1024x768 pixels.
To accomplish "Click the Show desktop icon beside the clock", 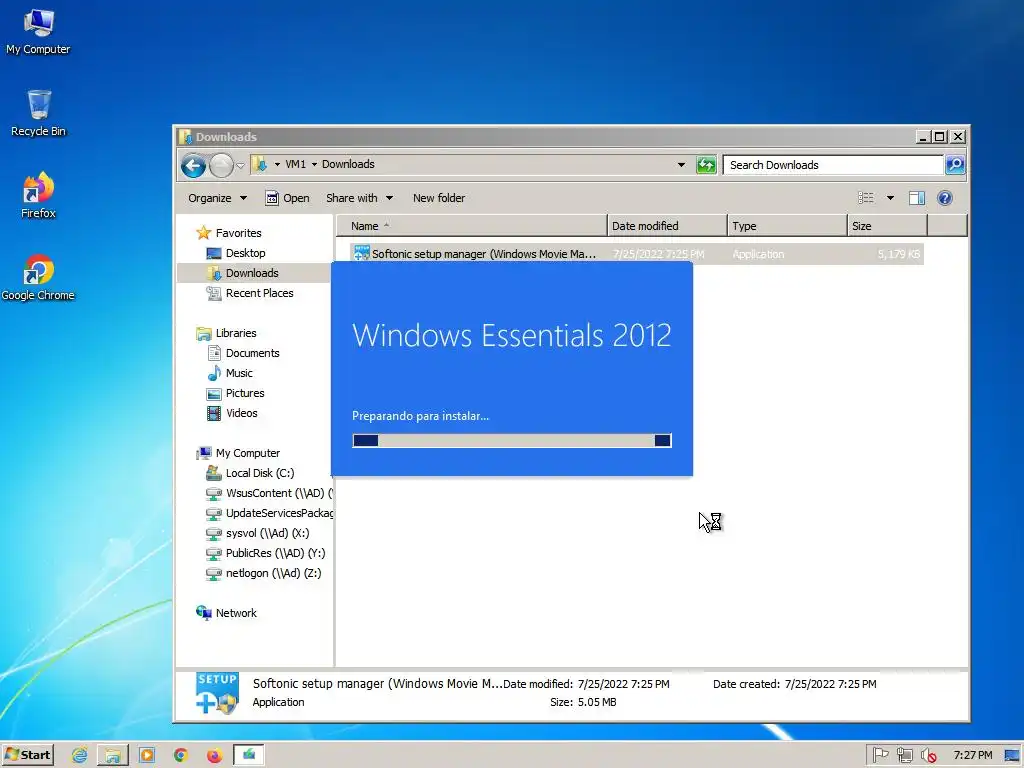I will [1013, 756].
